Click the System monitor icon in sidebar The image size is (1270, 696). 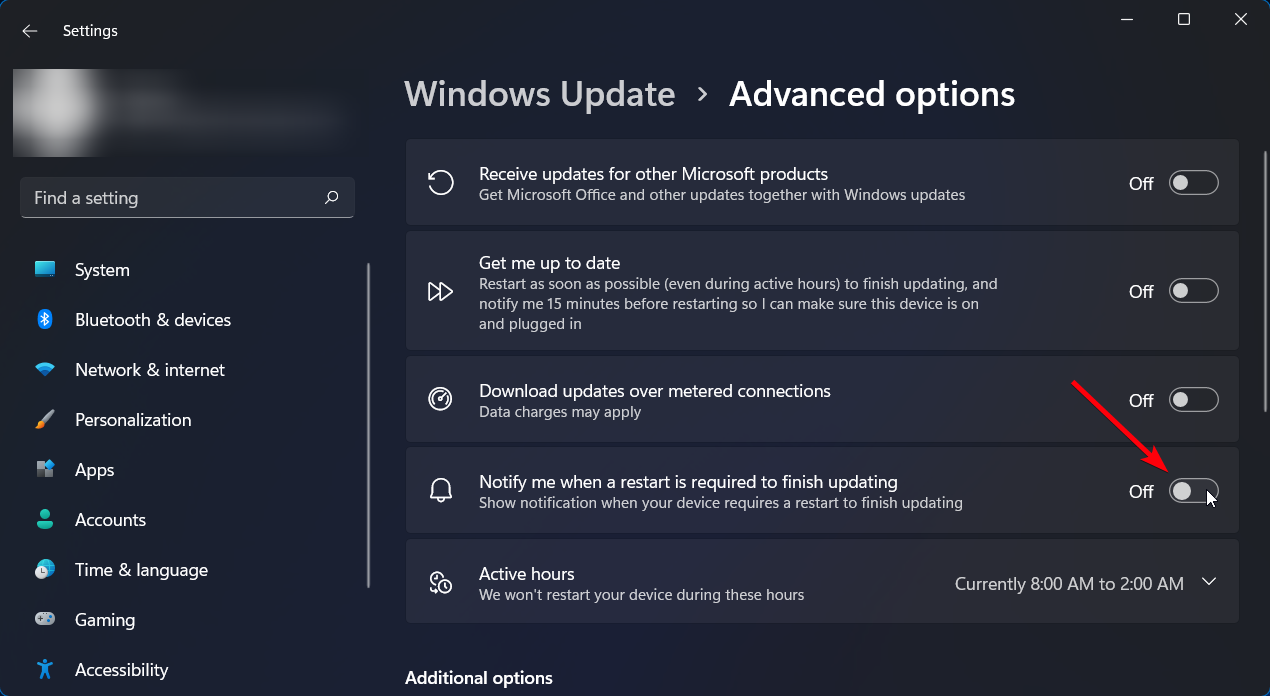pyautogui.click(x=45, y=270)
